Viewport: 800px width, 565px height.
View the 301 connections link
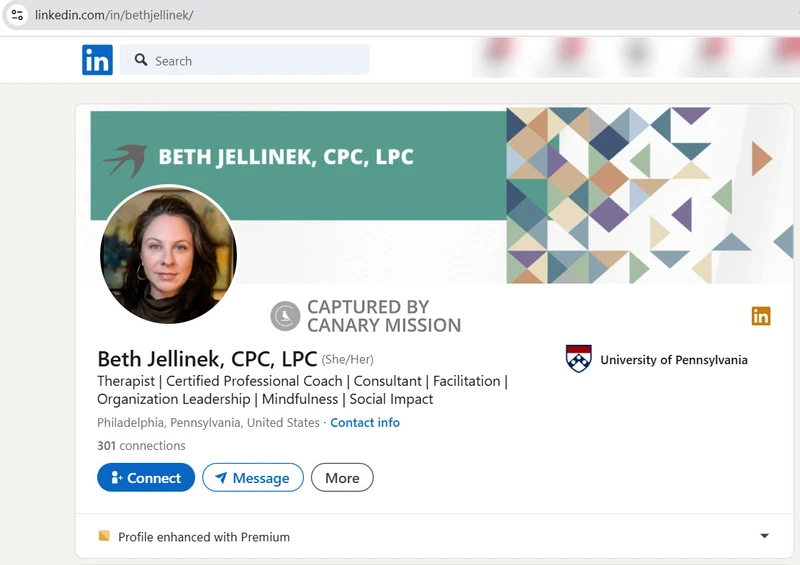(x=141, y=446)
